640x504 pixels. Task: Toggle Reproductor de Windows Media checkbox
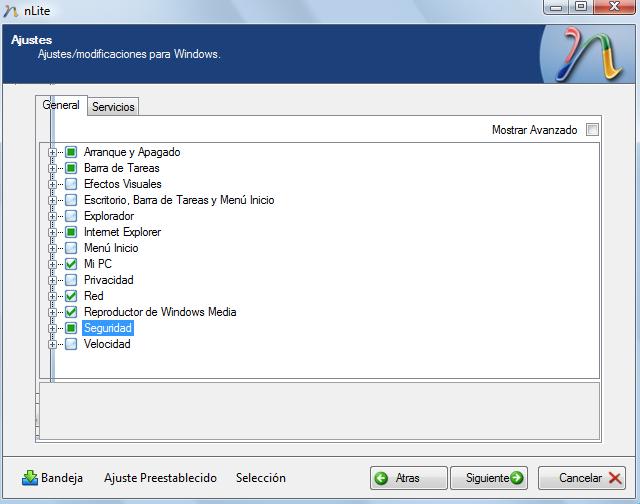point(71,312)
